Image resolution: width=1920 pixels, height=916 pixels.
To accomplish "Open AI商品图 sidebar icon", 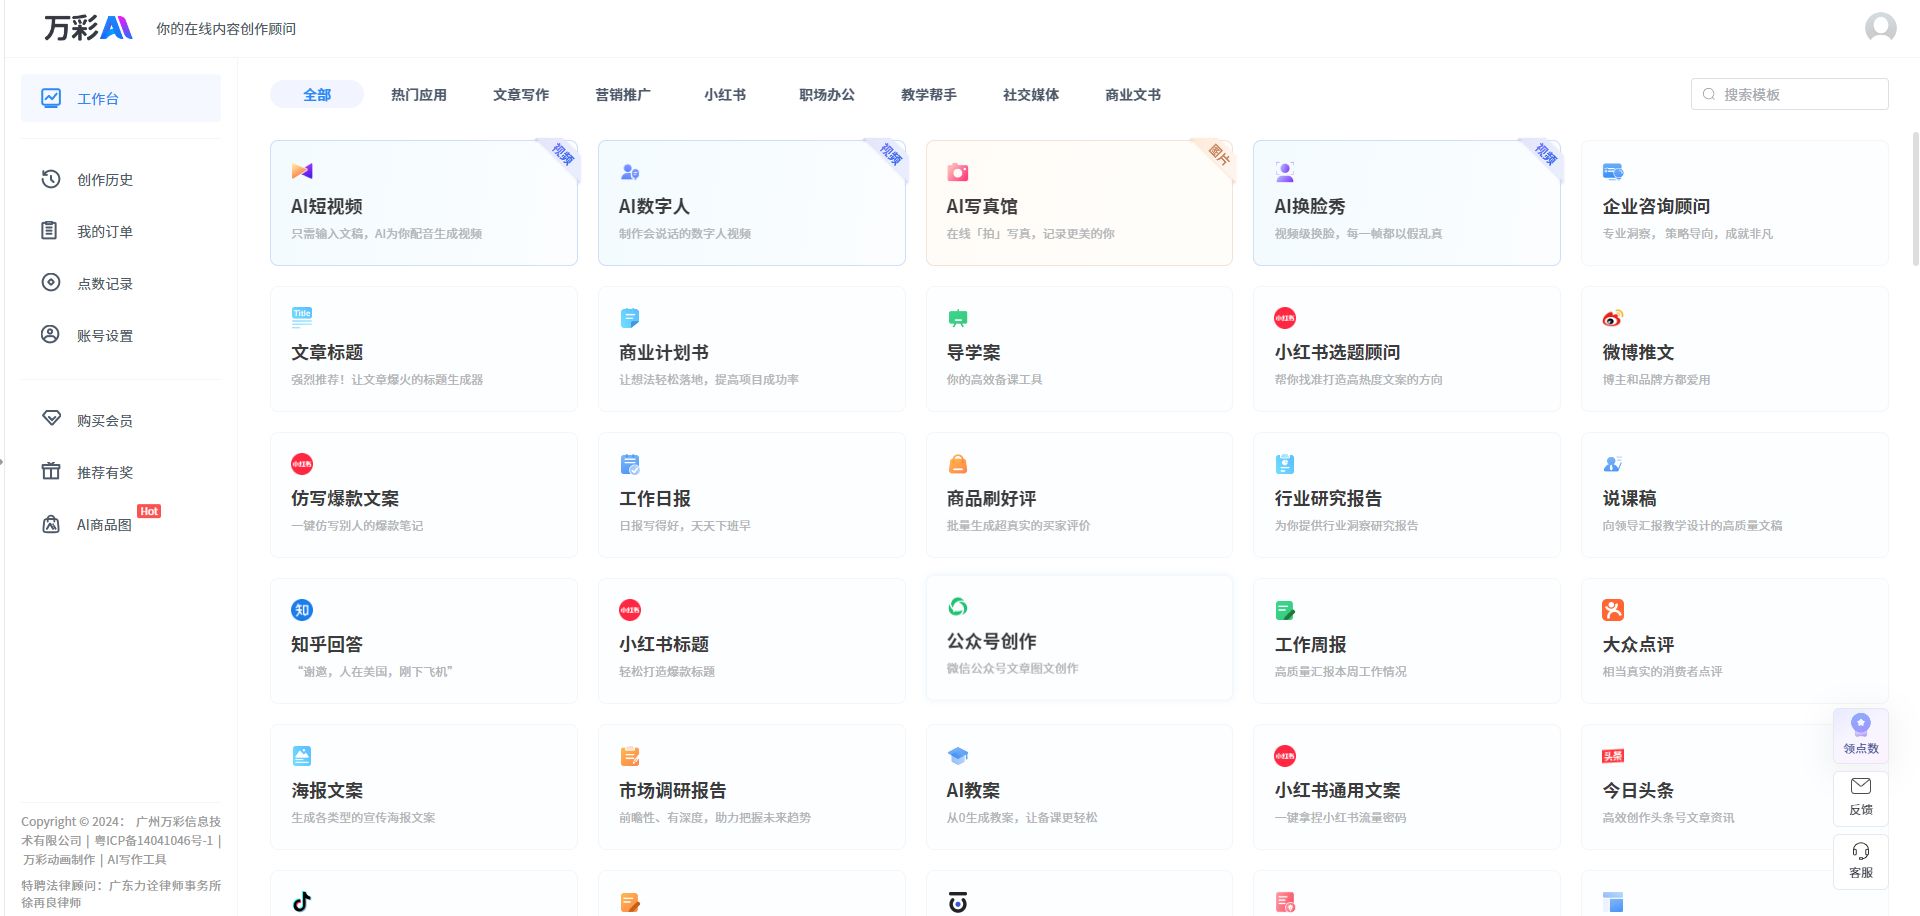I will click(x=51, y=524).
